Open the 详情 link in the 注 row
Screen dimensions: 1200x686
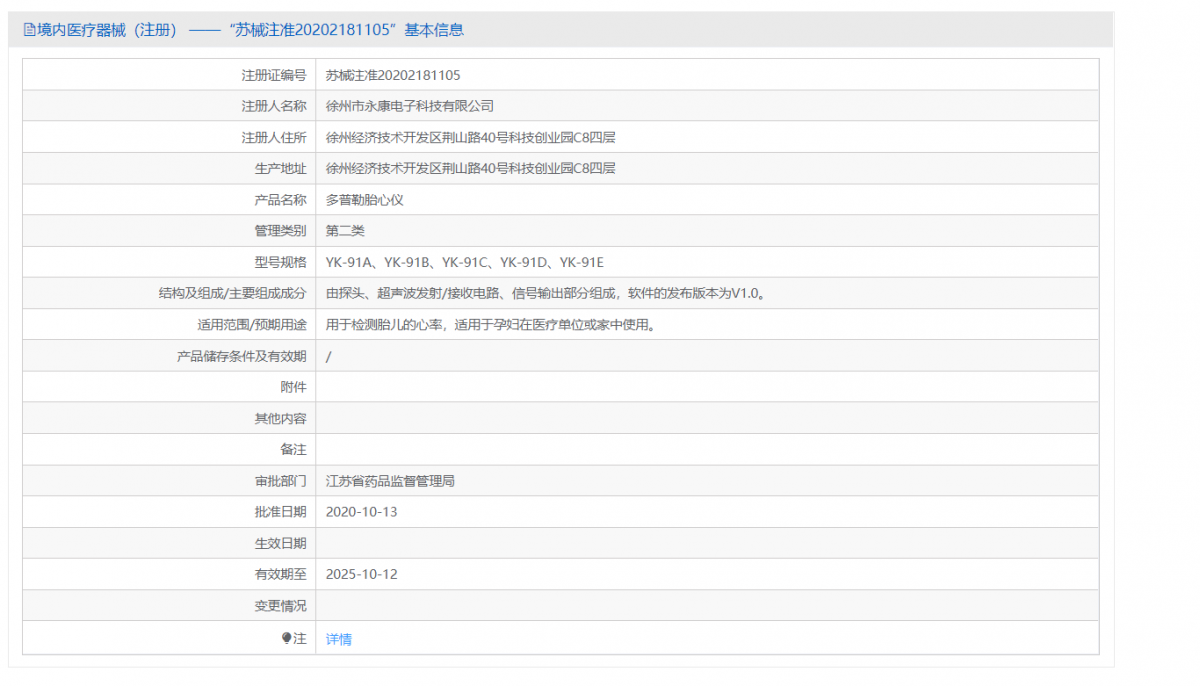[339, 639]
